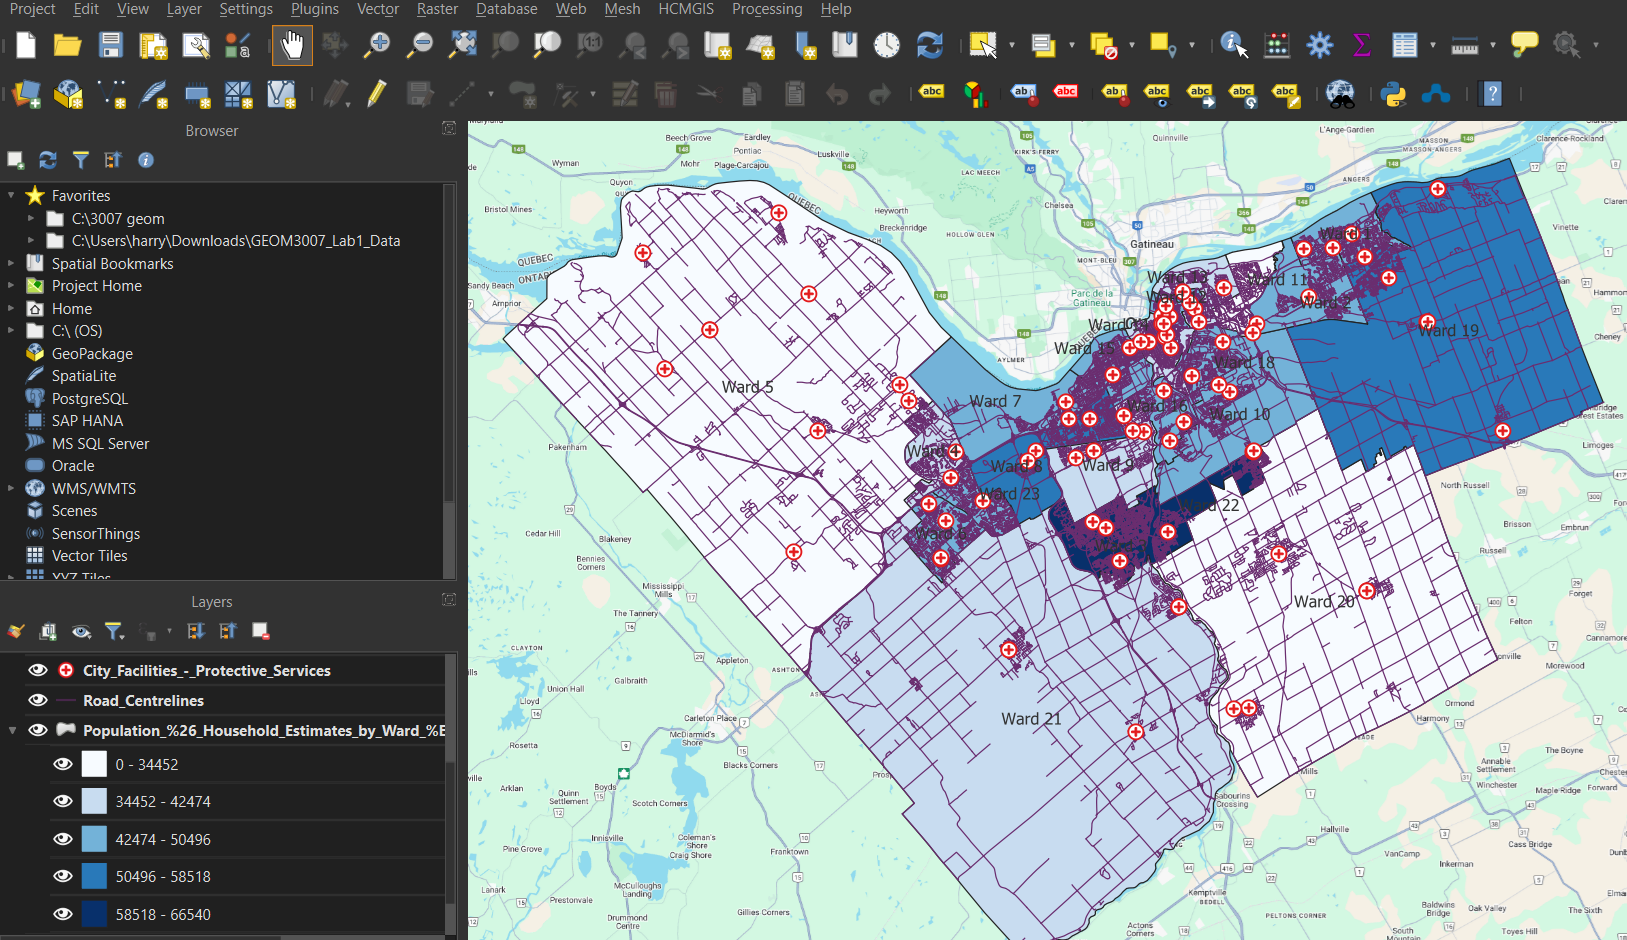Open the Python console icon

tap(1393, 94)
